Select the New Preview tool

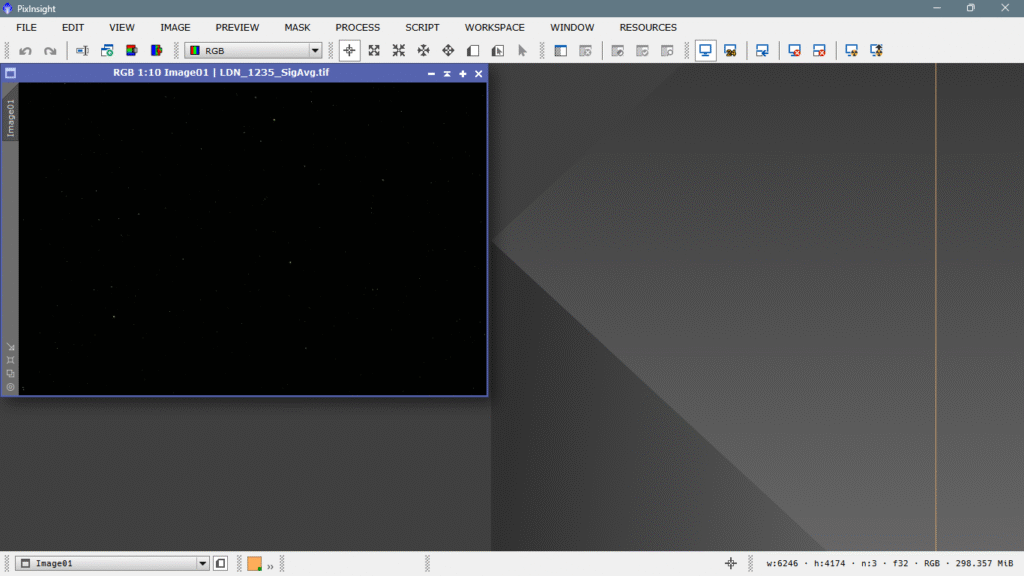(x=473, y=51)
